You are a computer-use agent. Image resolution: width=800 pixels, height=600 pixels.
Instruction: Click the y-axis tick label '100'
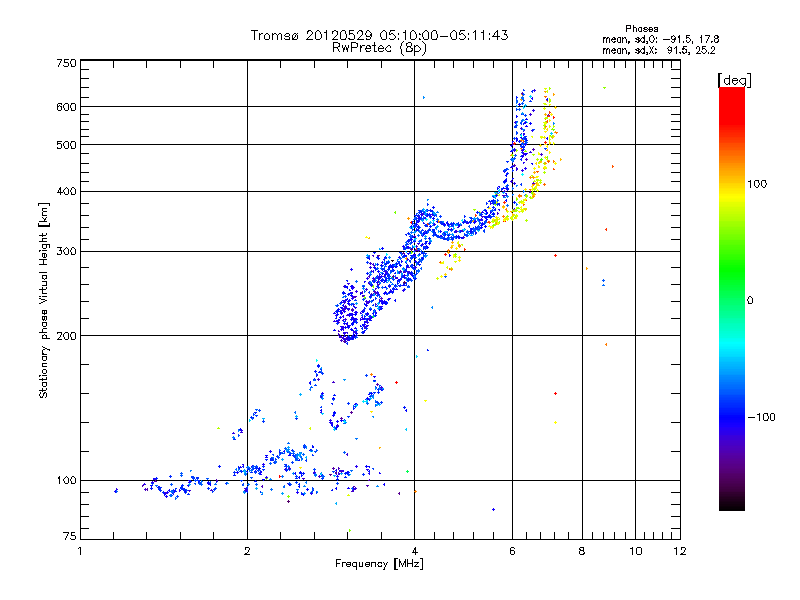coord(66,481)
